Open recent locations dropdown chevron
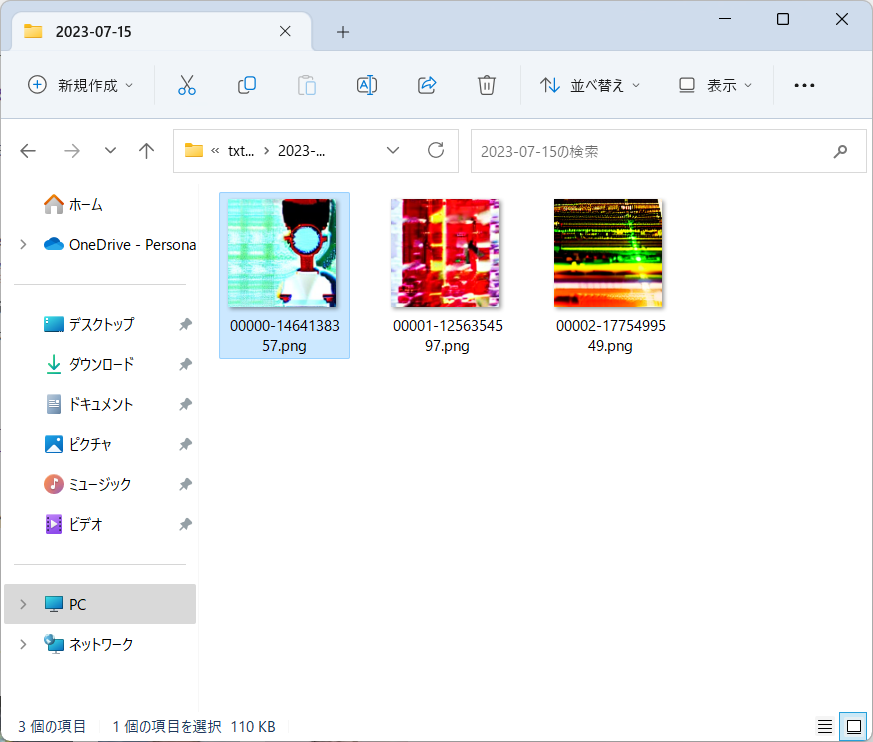Image resolution: width=873 pixels, height=742 pixels. (110, 150)
